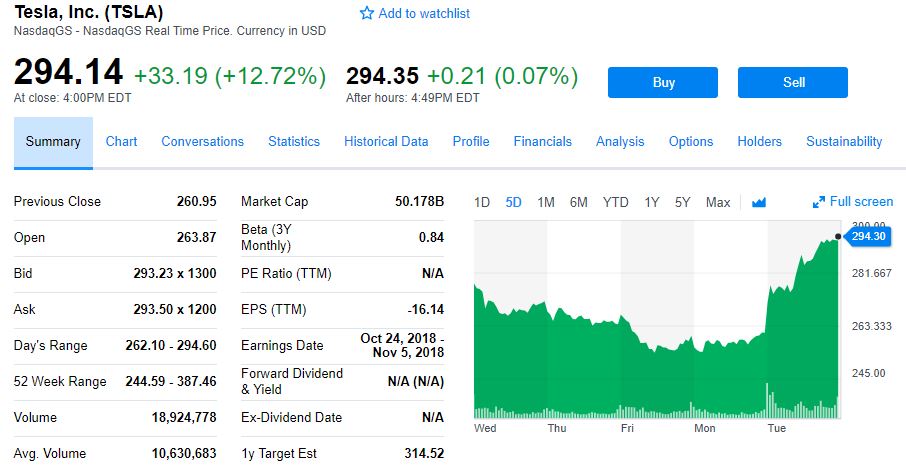Switch to the Conversations tab
Image resolution: width=906 pixels, height=471 pixels.
point(202,142)
